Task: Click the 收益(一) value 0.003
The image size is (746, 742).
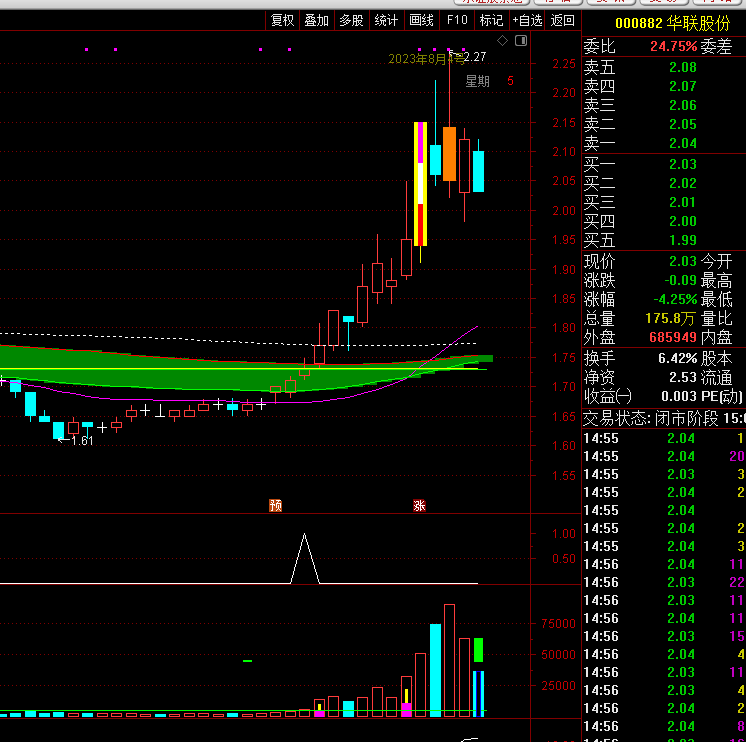Action: (679, 397)
